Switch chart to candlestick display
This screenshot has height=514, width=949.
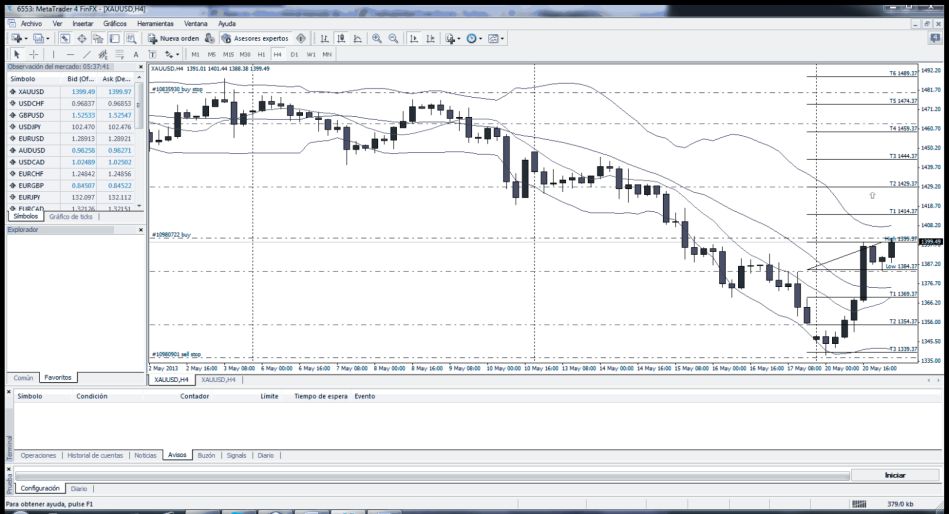coord(342,38)
